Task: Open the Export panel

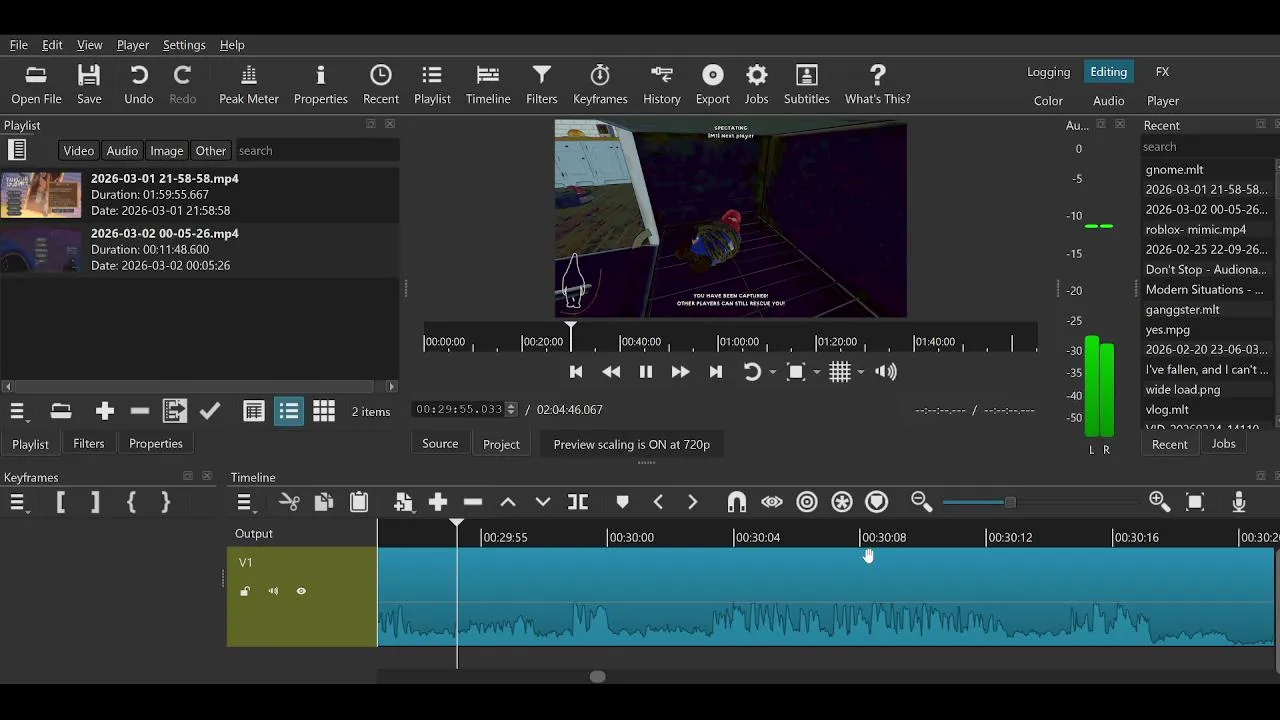Action: click(712, 84)
